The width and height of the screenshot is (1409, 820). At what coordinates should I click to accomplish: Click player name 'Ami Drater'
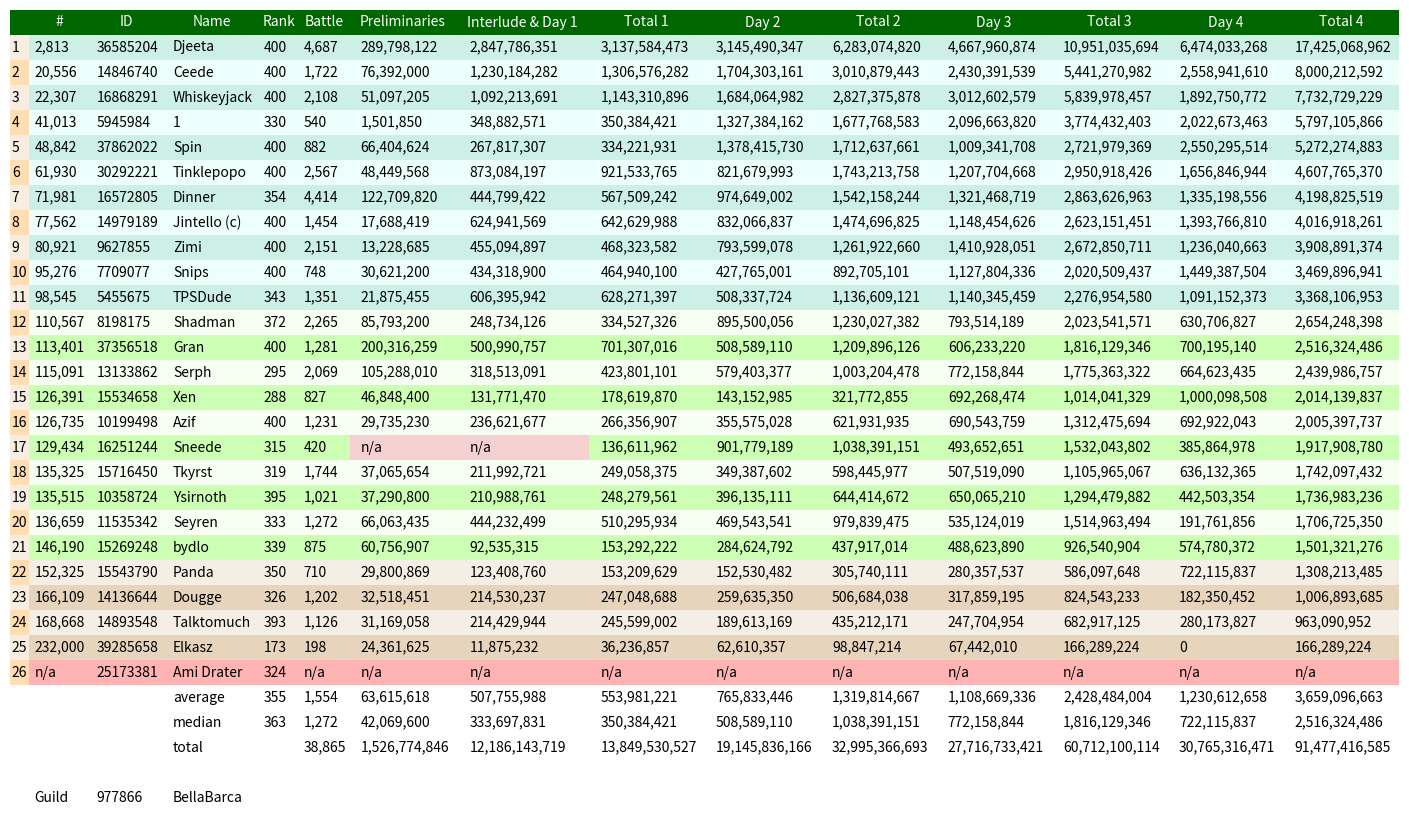click(x=208, y=672)
